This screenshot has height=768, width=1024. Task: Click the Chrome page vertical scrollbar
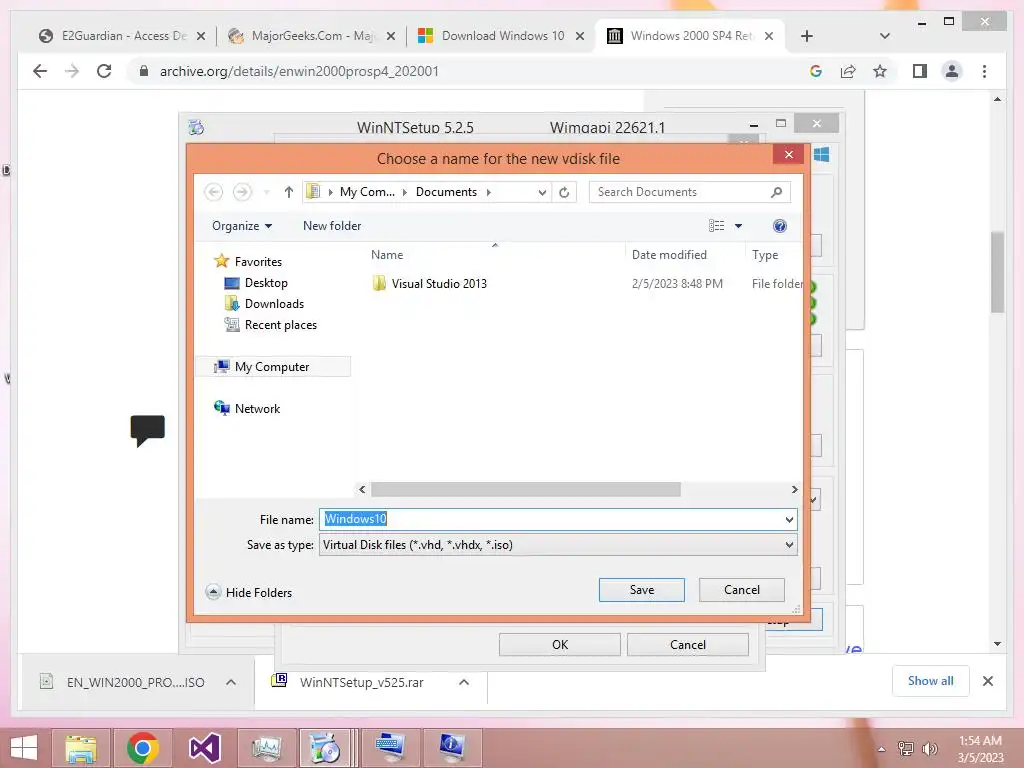click(x=997, y=272)
